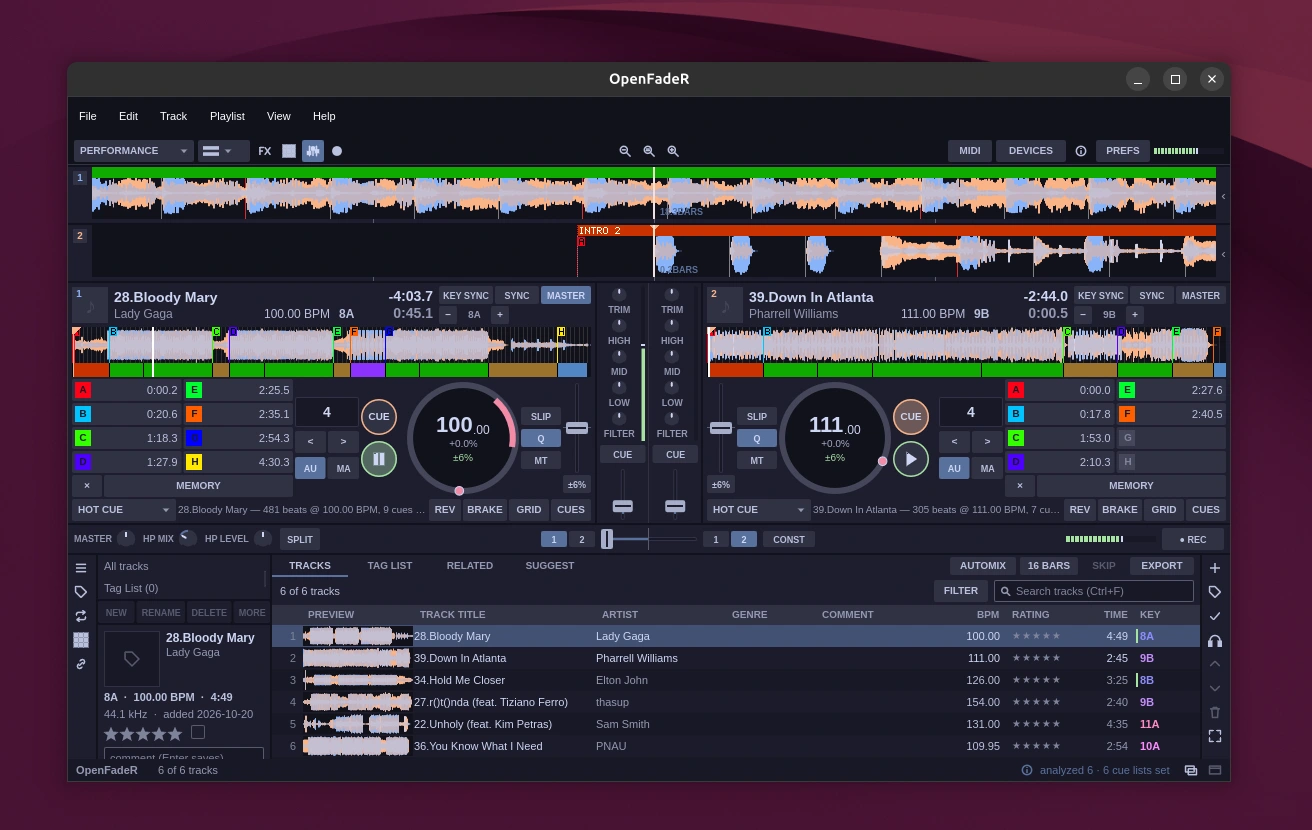Open deck 1 HOT CUE mode dropdown
The image size is (1312, 830).
pyautogui.click(x=124, y=510)
